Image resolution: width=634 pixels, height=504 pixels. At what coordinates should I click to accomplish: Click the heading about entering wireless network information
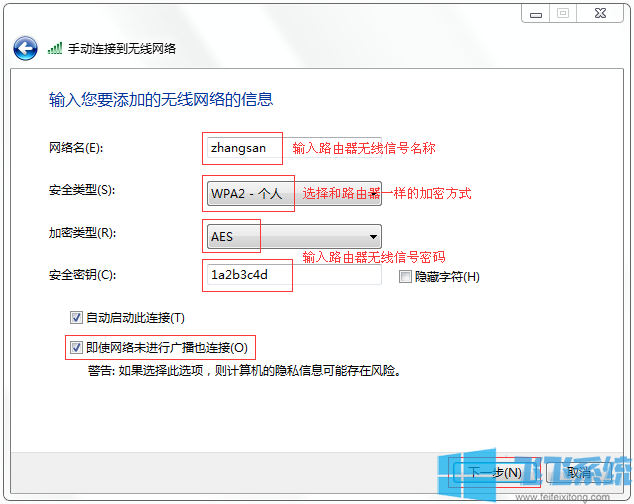click(161, 100)
